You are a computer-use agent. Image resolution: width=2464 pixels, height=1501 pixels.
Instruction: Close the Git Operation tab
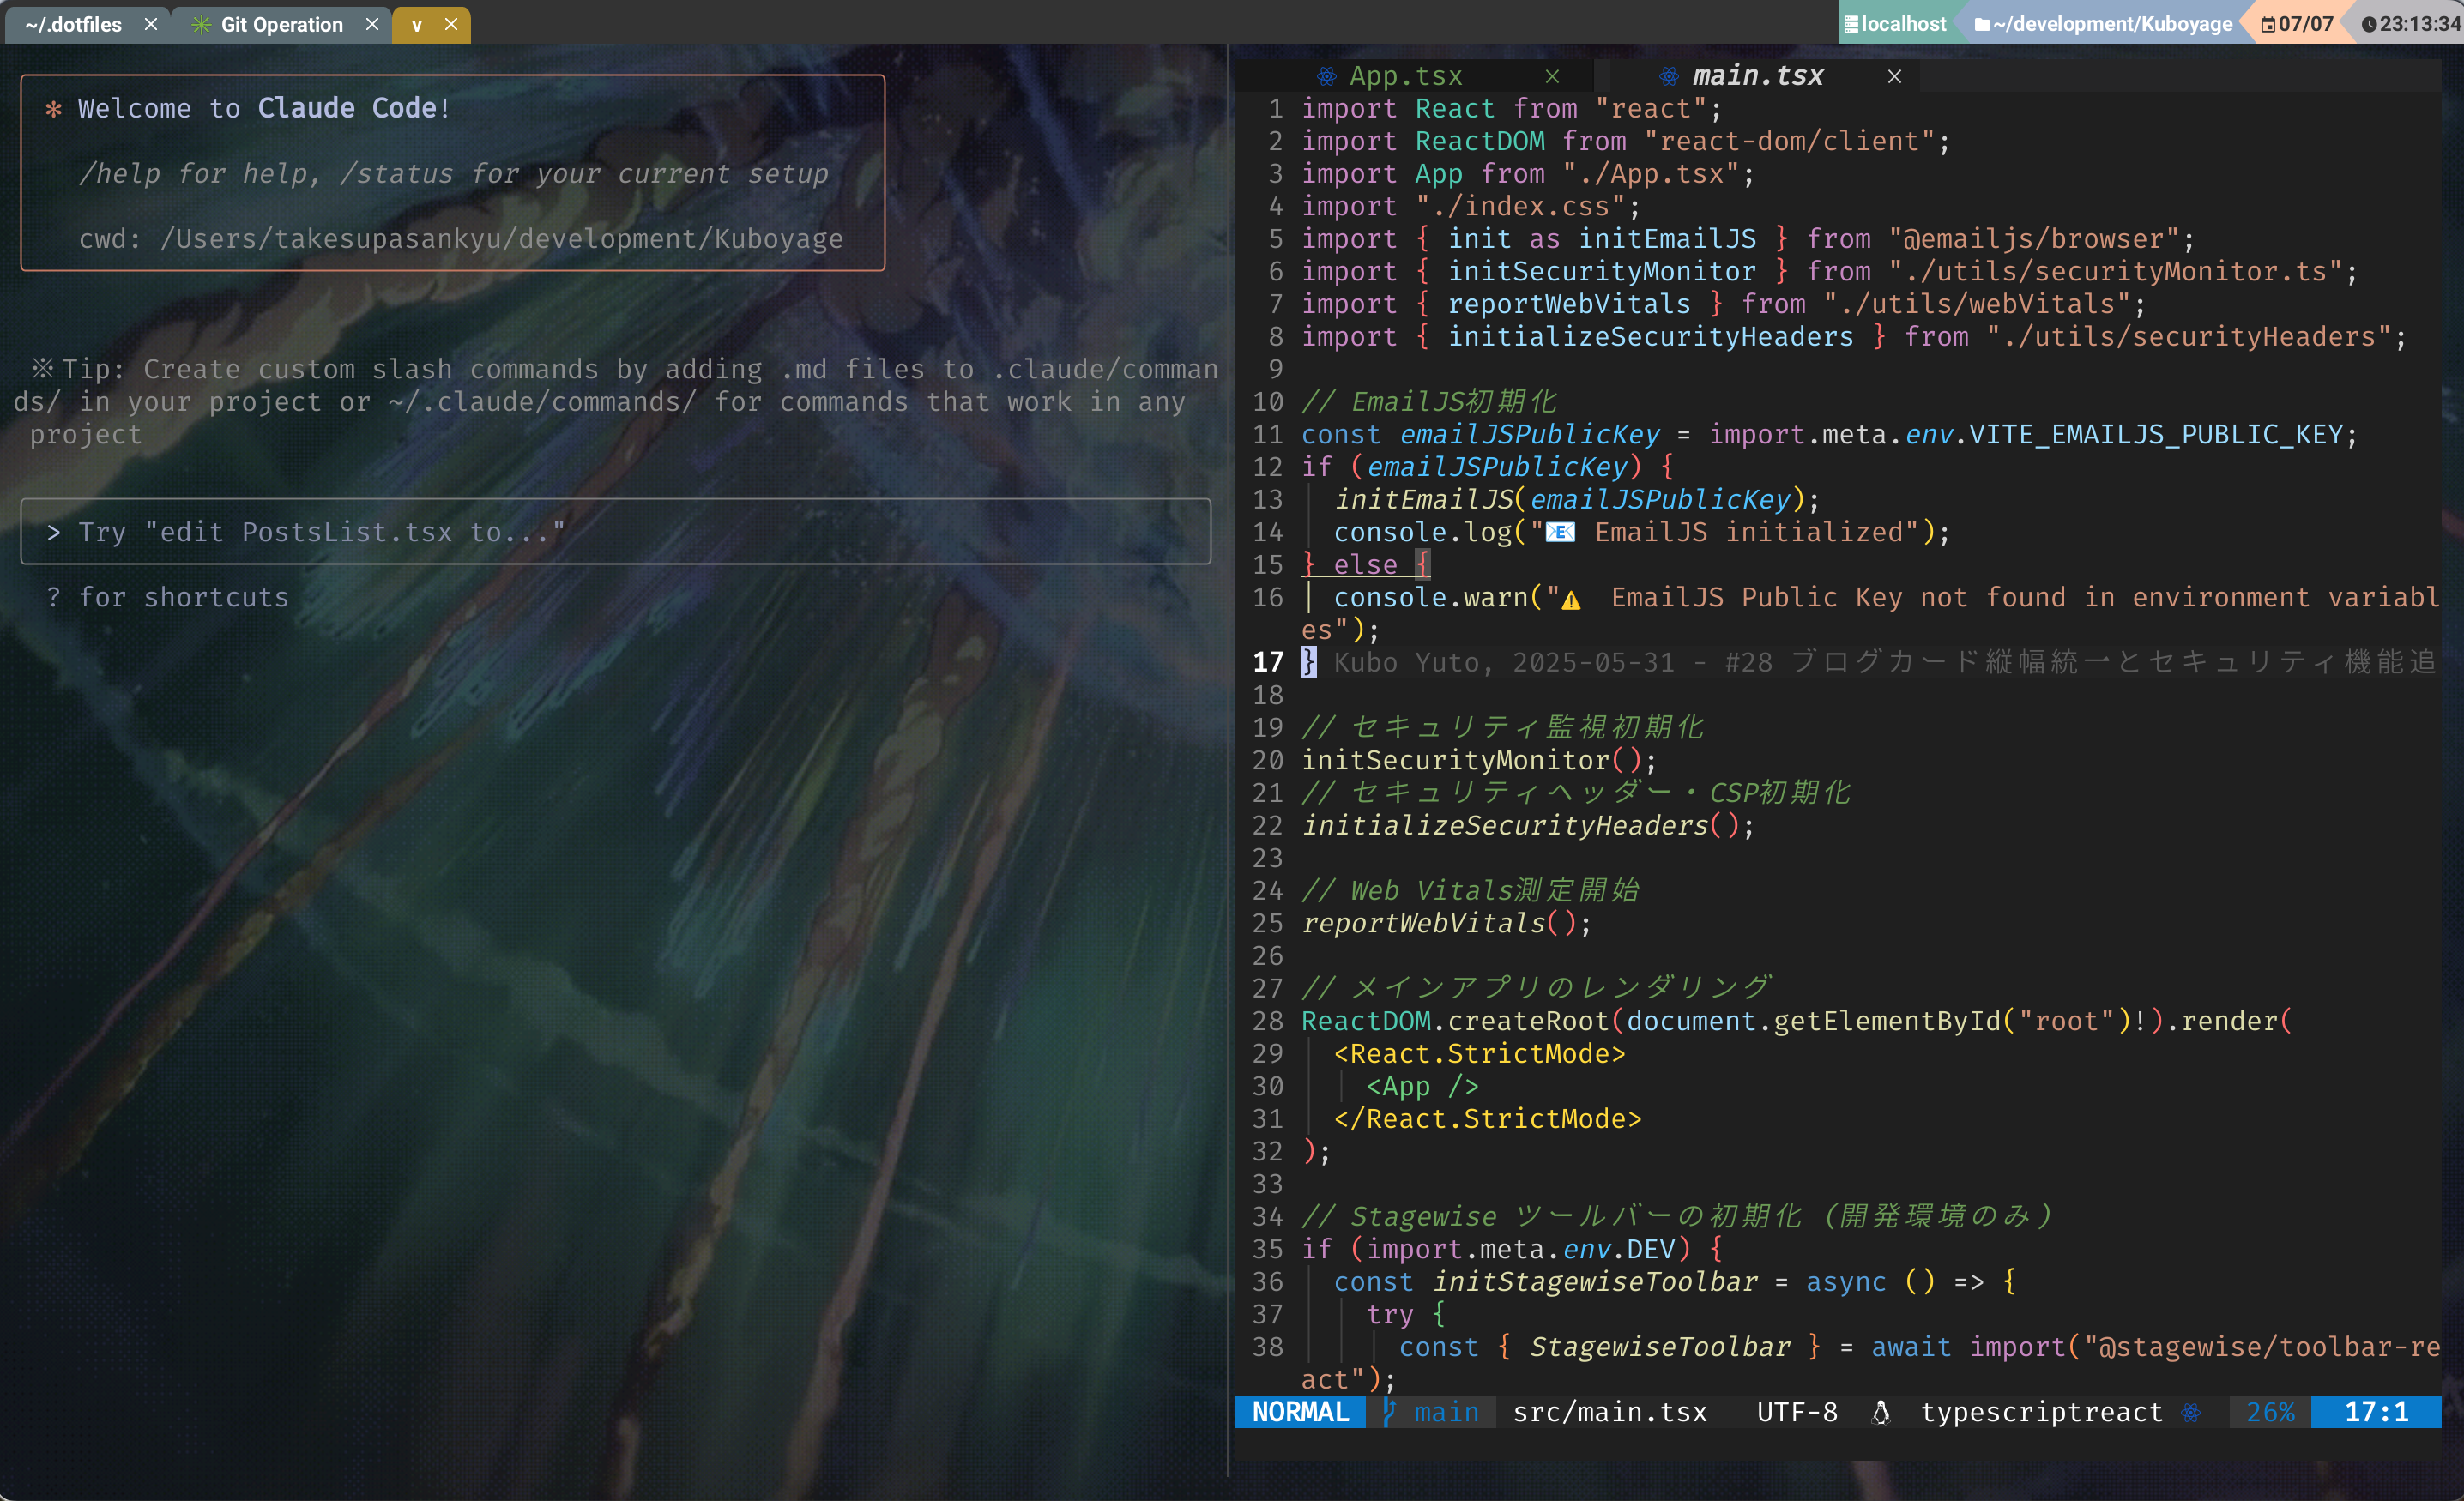[372, 24]
